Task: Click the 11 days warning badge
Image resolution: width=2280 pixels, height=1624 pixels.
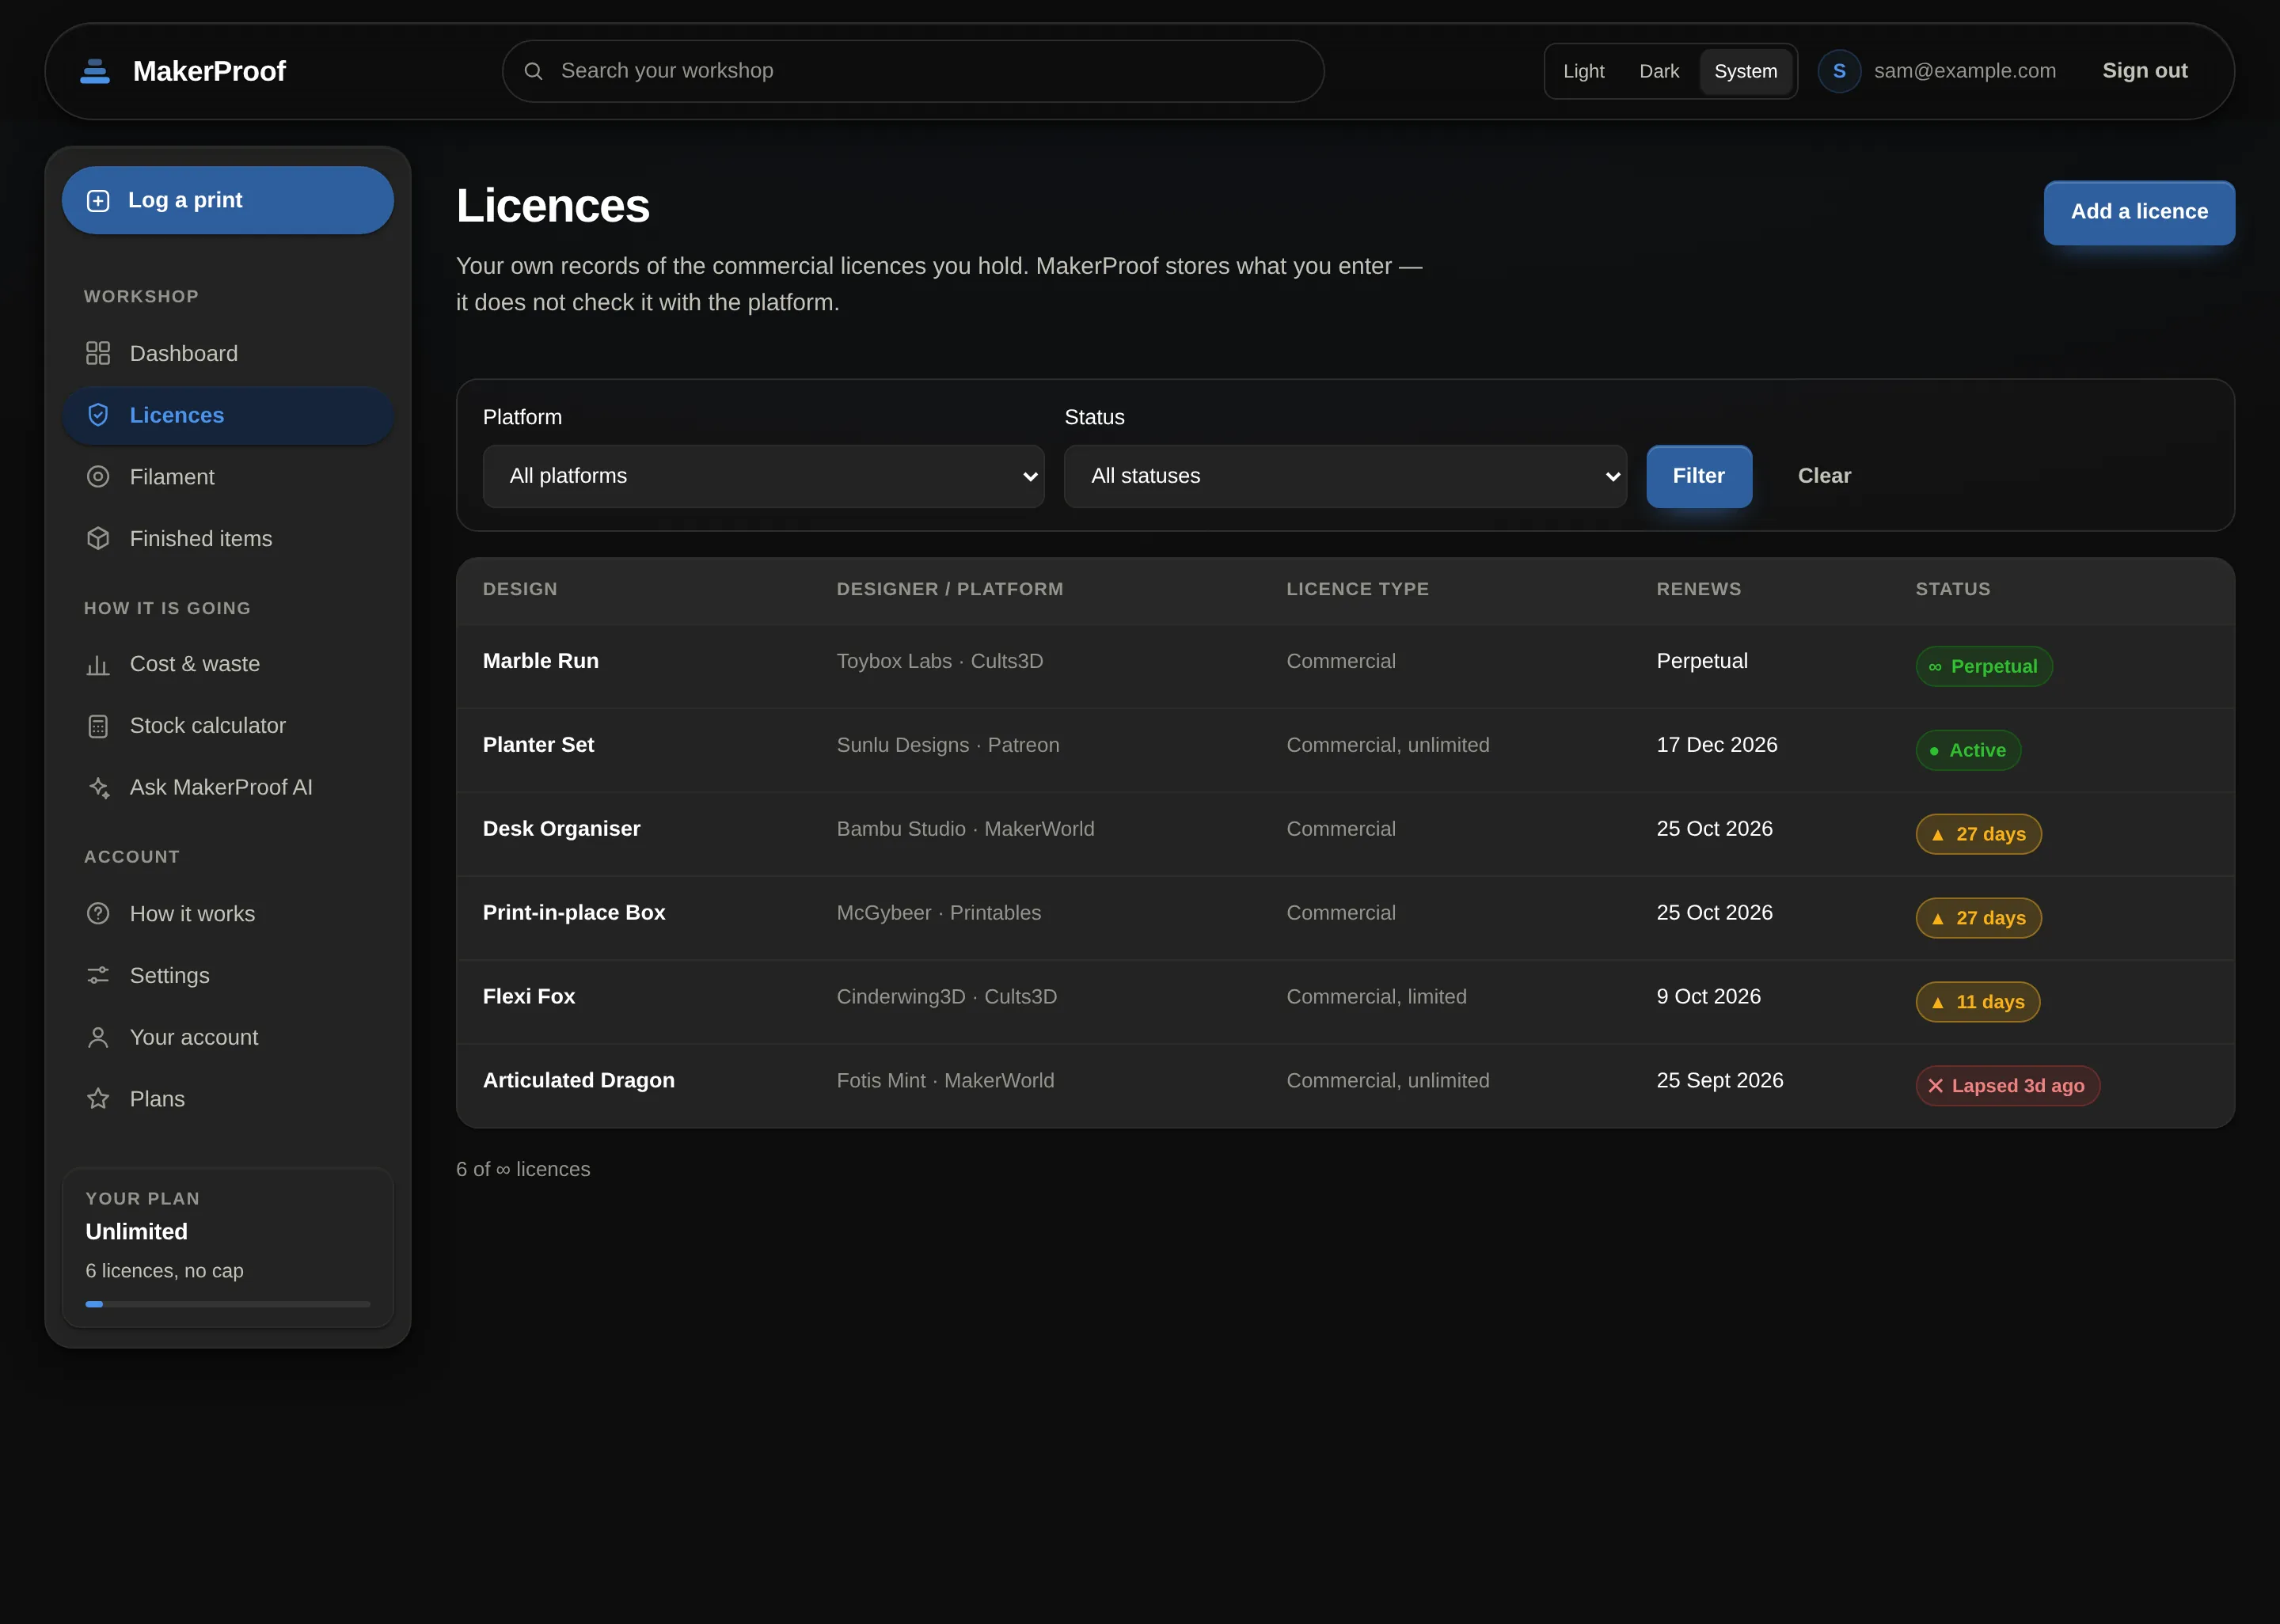Action: [x=1978, y=1002]
